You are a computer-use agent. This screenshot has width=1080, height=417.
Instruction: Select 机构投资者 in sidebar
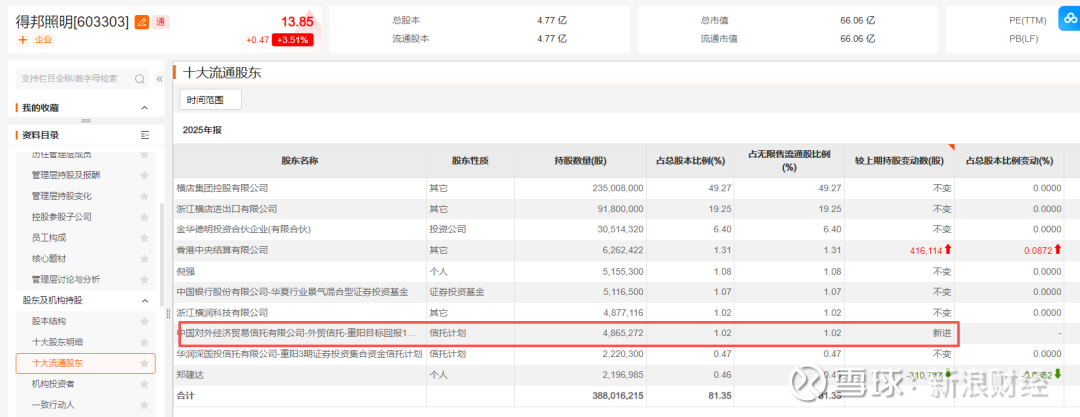[53, 384]
